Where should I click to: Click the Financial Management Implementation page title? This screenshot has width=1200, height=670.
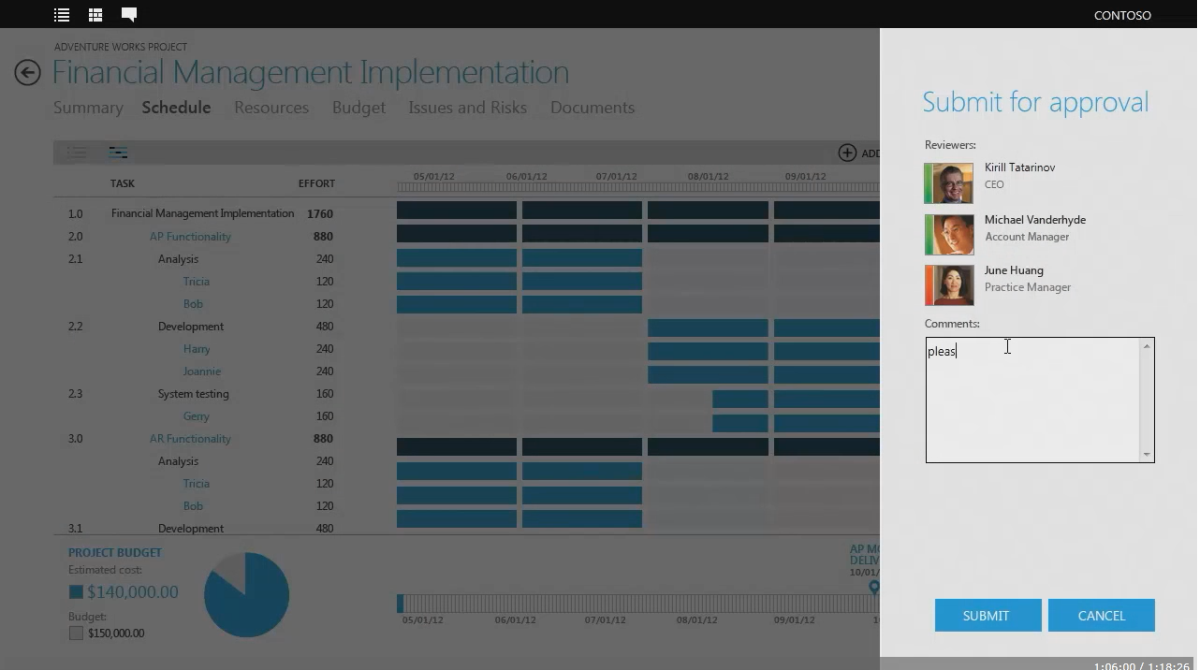(x=310, y=72)
